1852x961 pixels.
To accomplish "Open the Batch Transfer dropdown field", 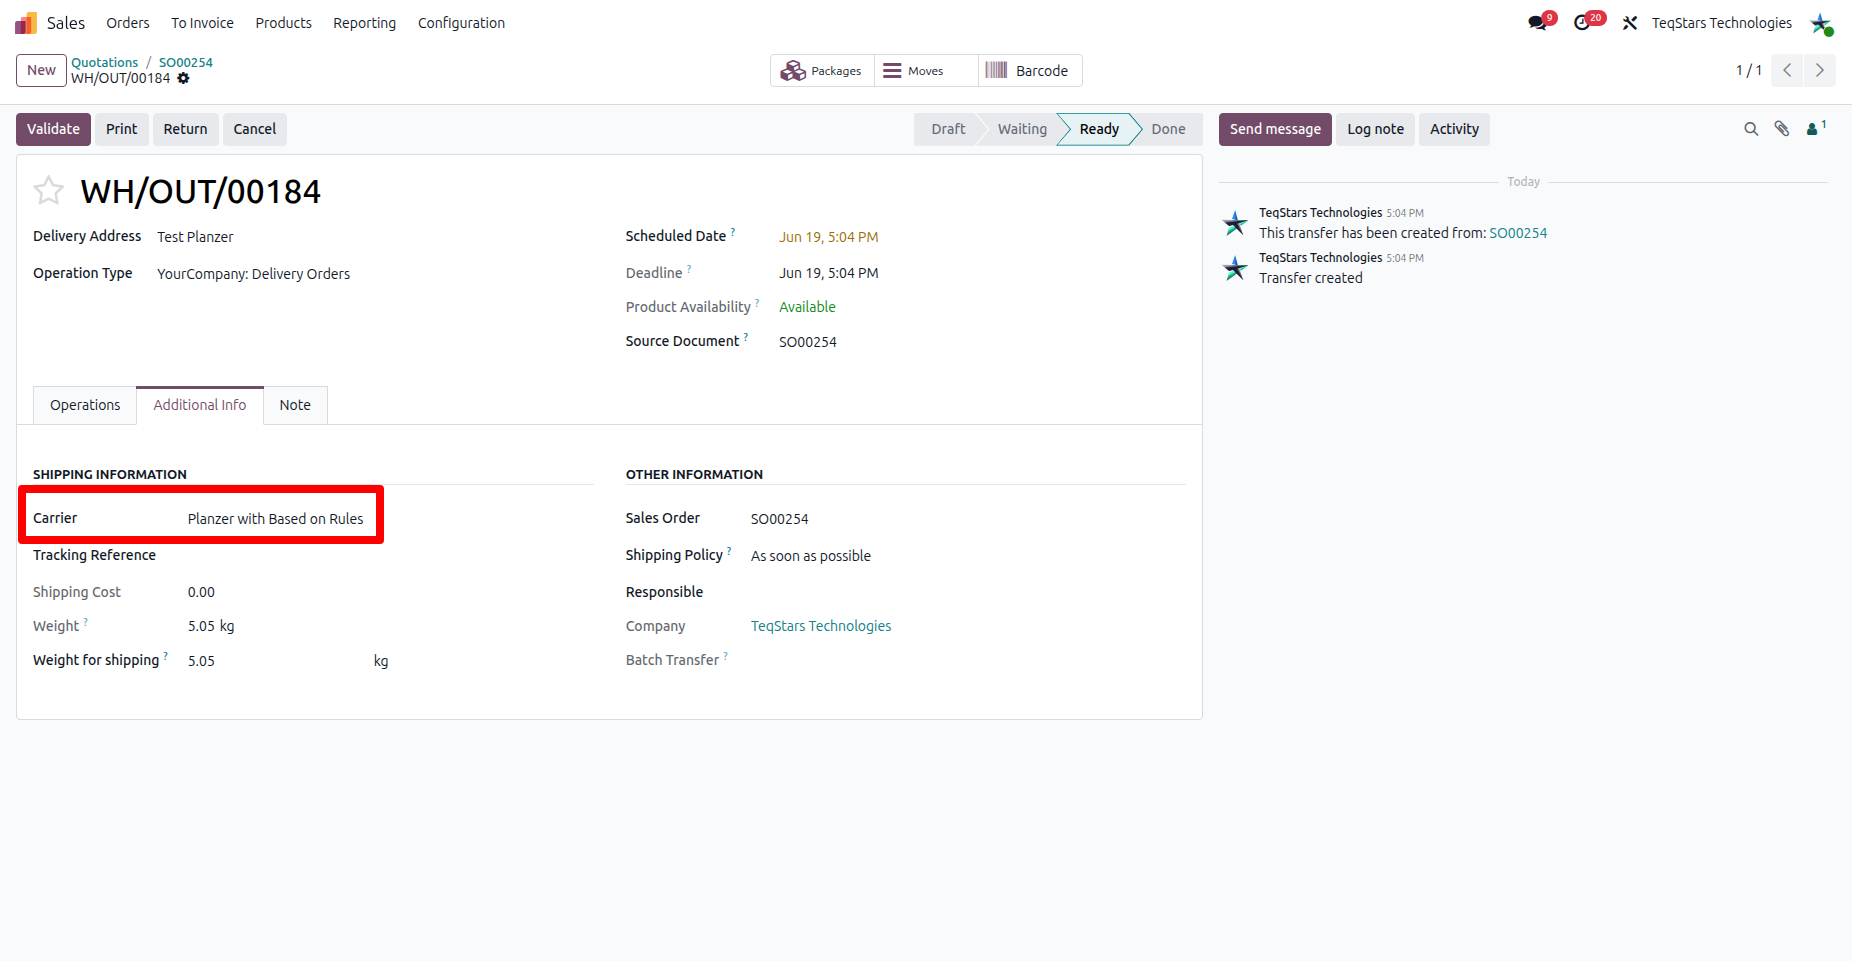I will point(968,661).
